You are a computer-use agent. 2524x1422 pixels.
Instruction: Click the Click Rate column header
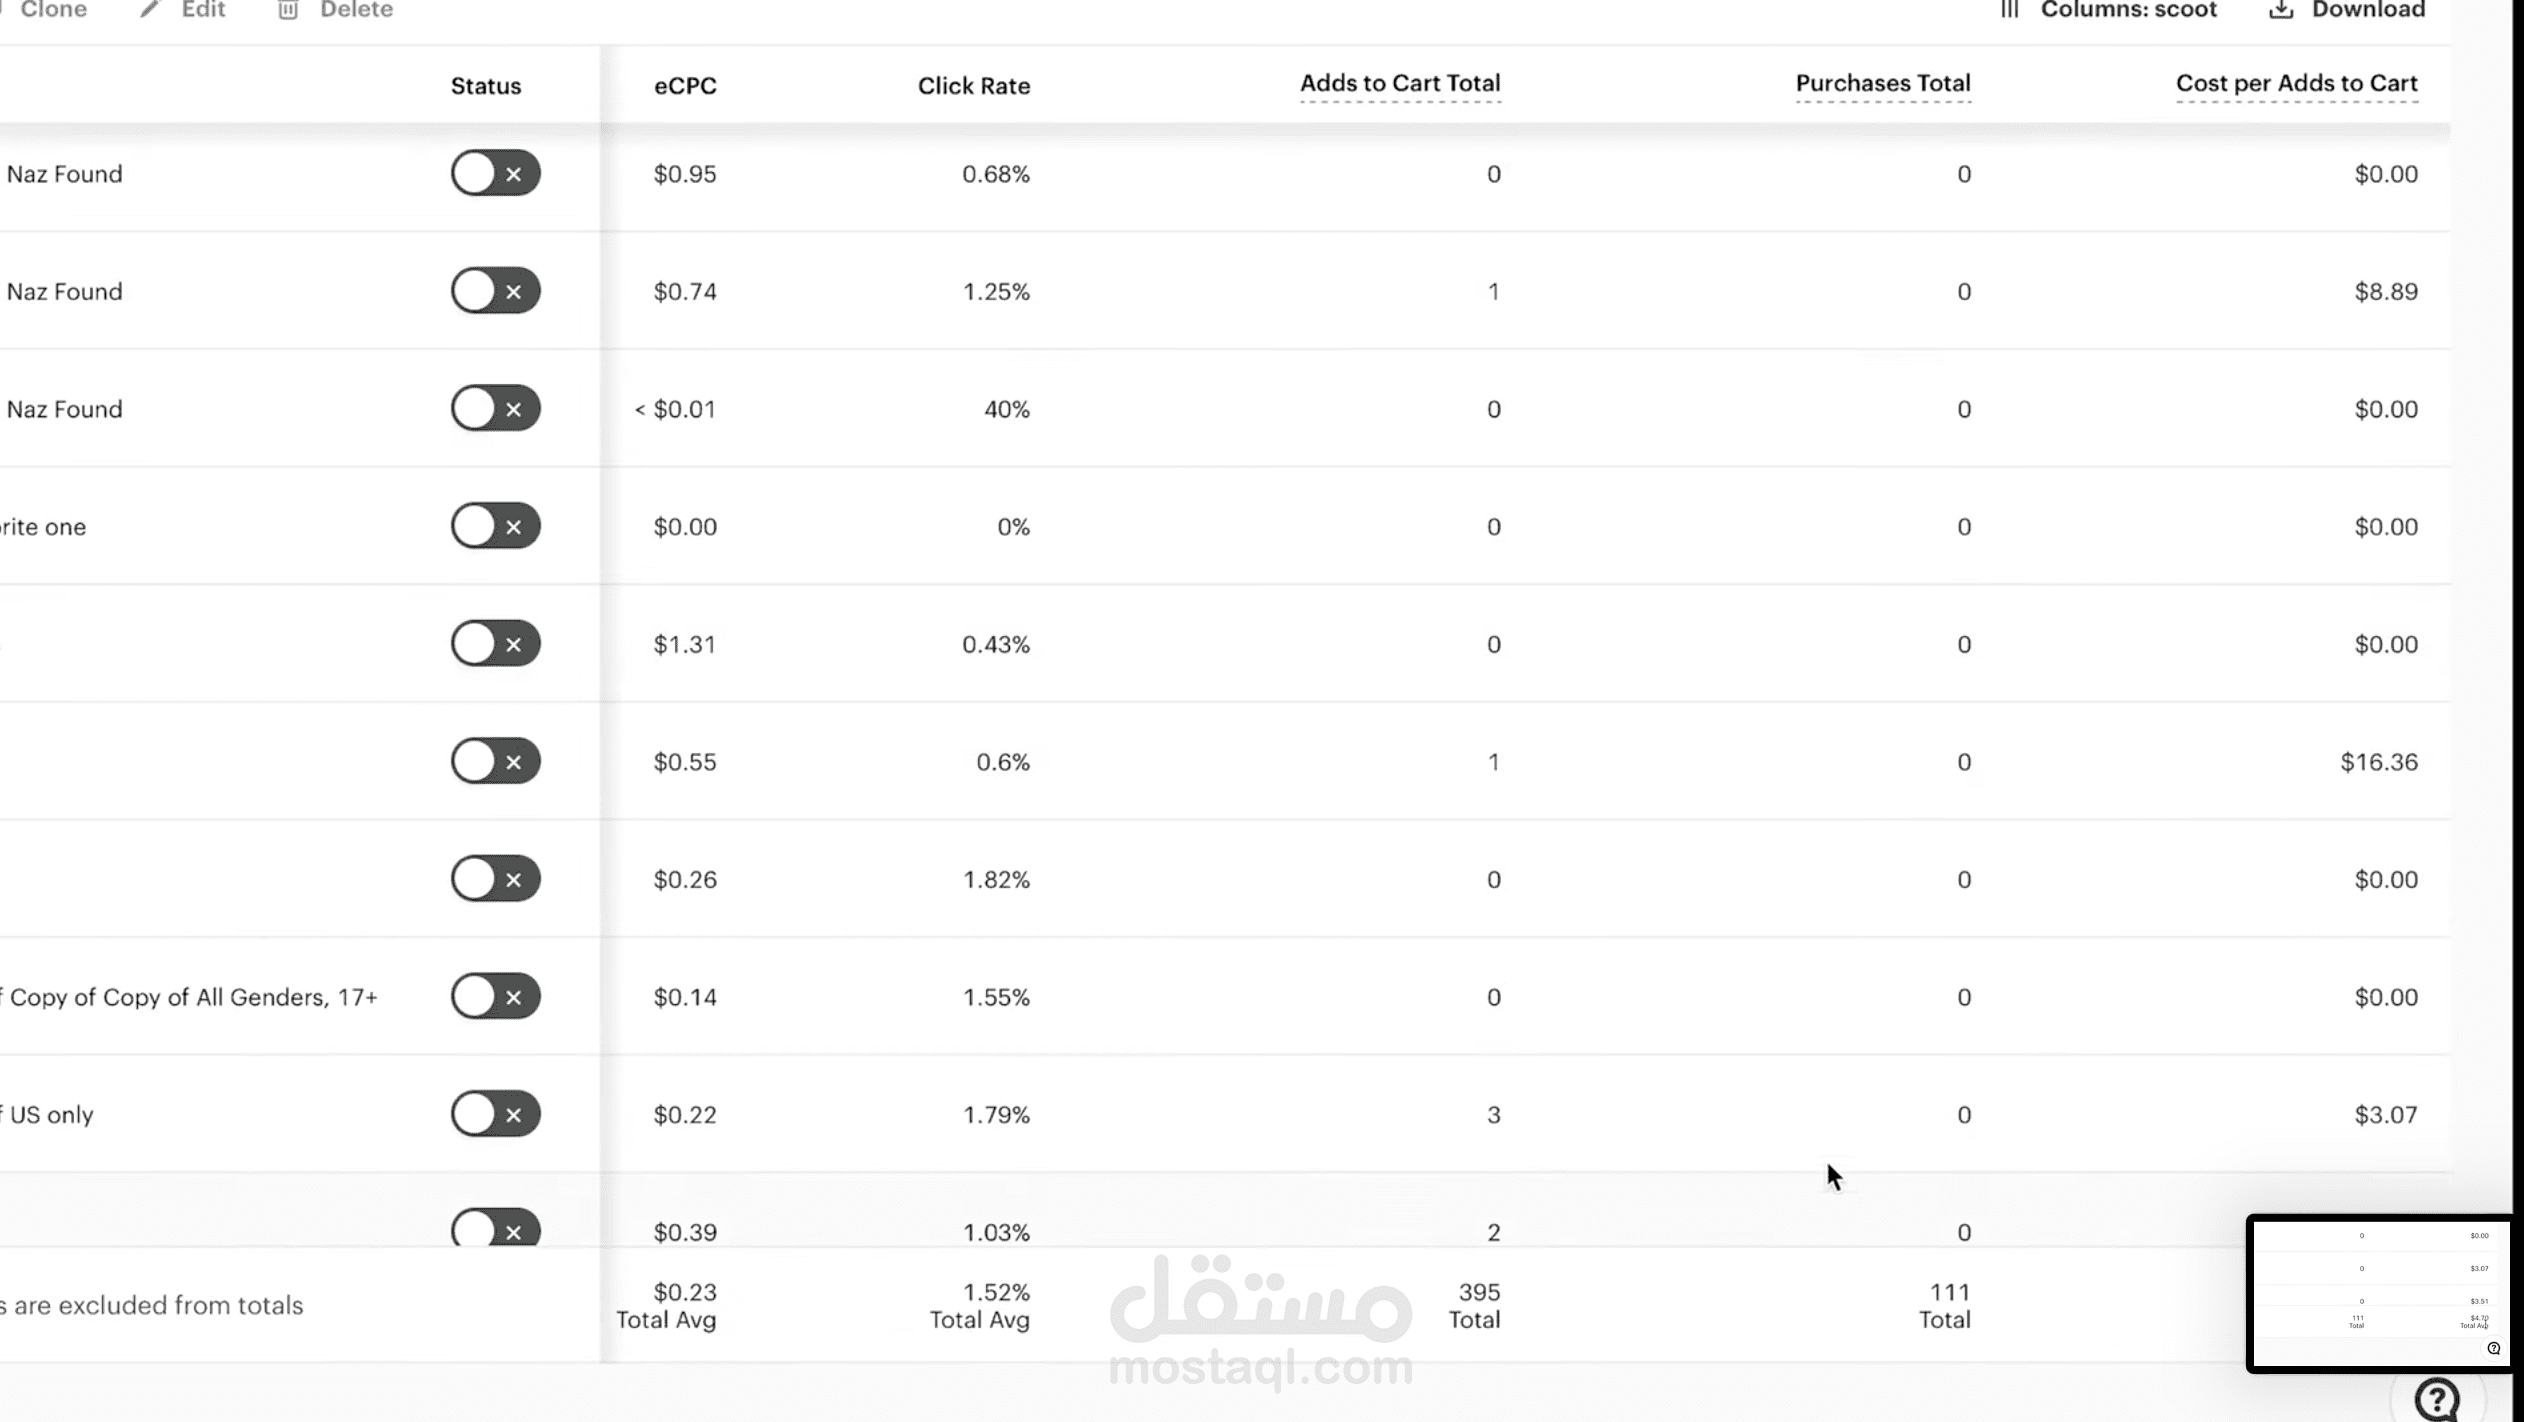click(974, 86)
